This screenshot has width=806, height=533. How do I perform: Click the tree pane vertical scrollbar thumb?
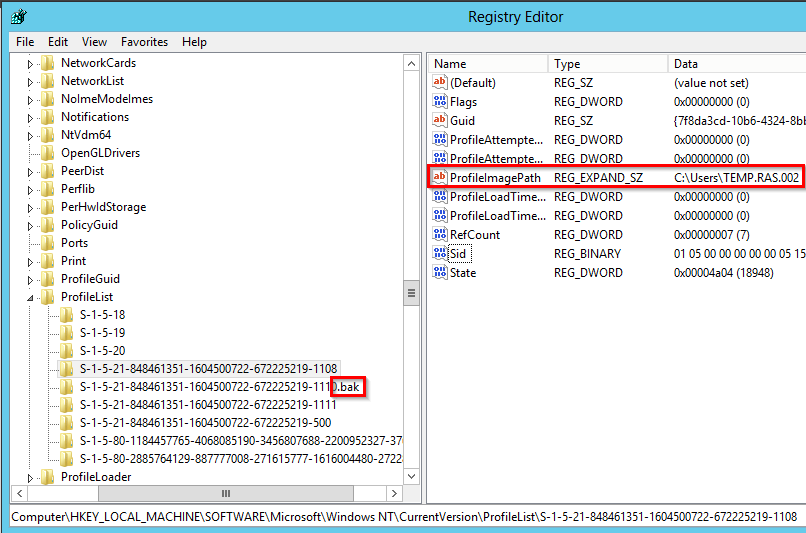[x=411, y=292]
